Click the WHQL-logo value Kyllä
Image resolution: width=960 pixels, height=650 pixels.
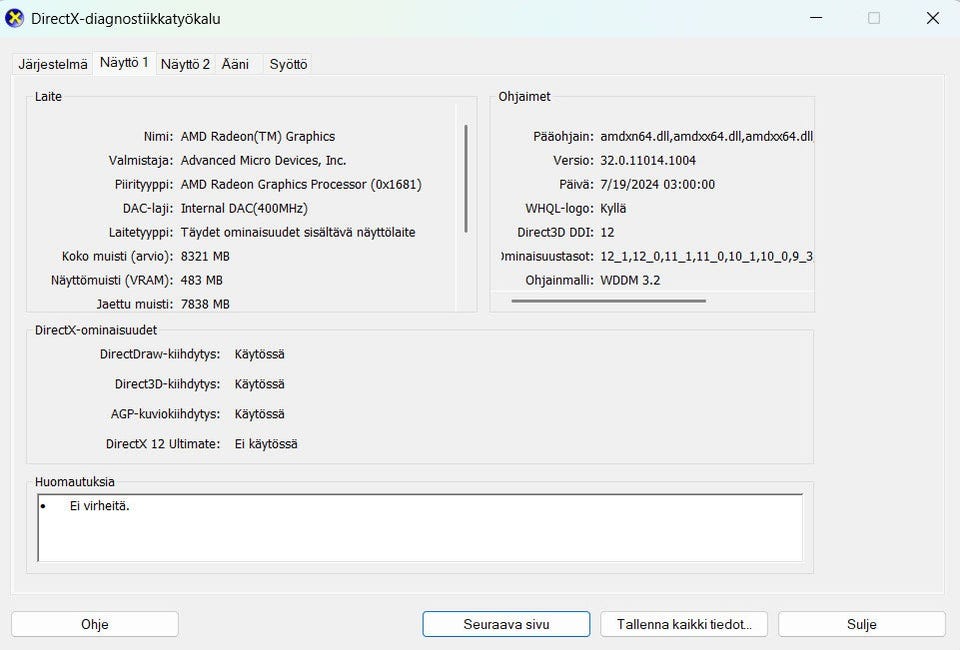(x=613, y=208)
